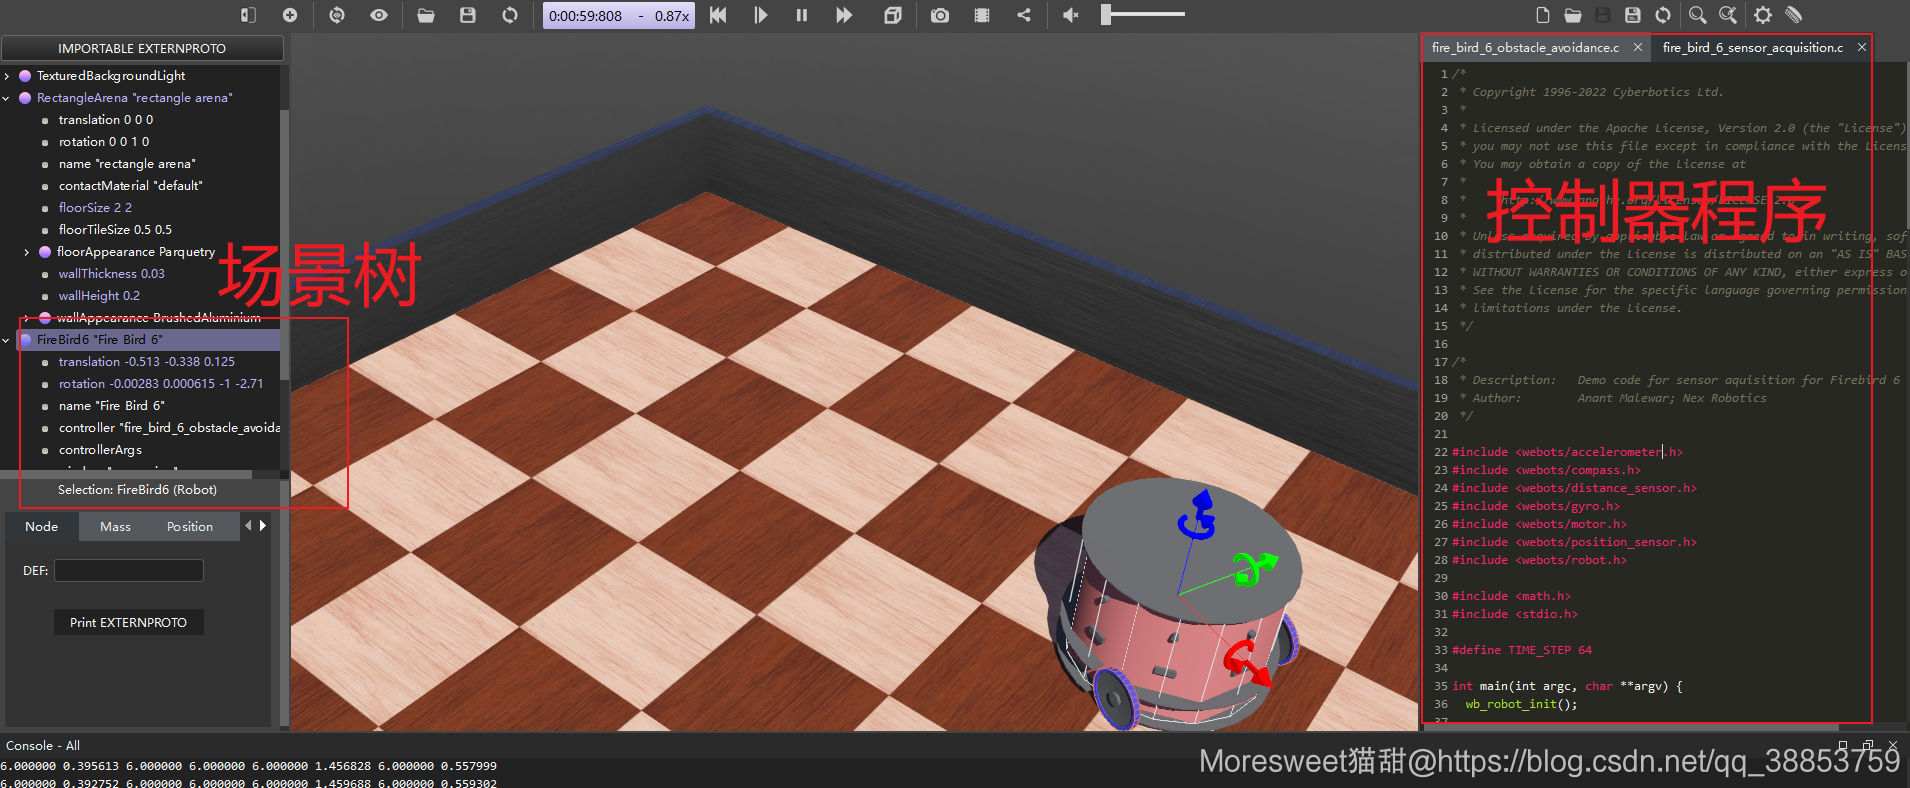
Task: Click the scene tree horizontal scrollbar
Action: tap(126, 474)
